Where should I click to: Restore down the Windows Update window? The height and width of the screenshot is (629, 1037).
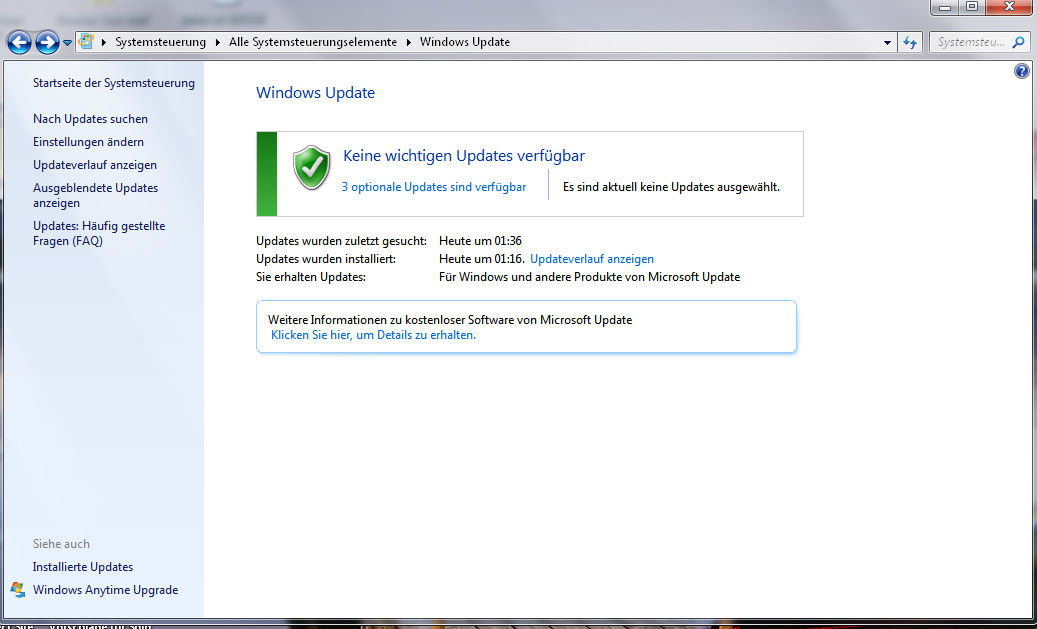(x=972, y=7)
